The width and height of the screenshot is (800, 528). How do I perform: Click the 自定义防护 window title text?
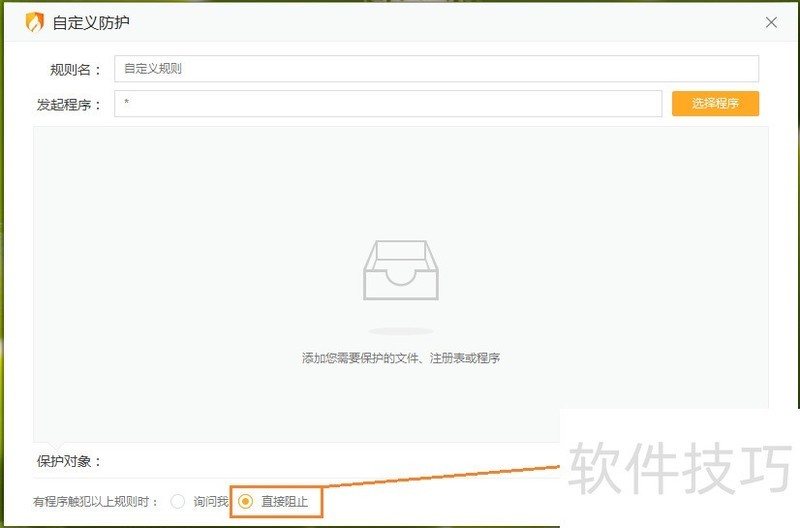click(x=91, y=22)
